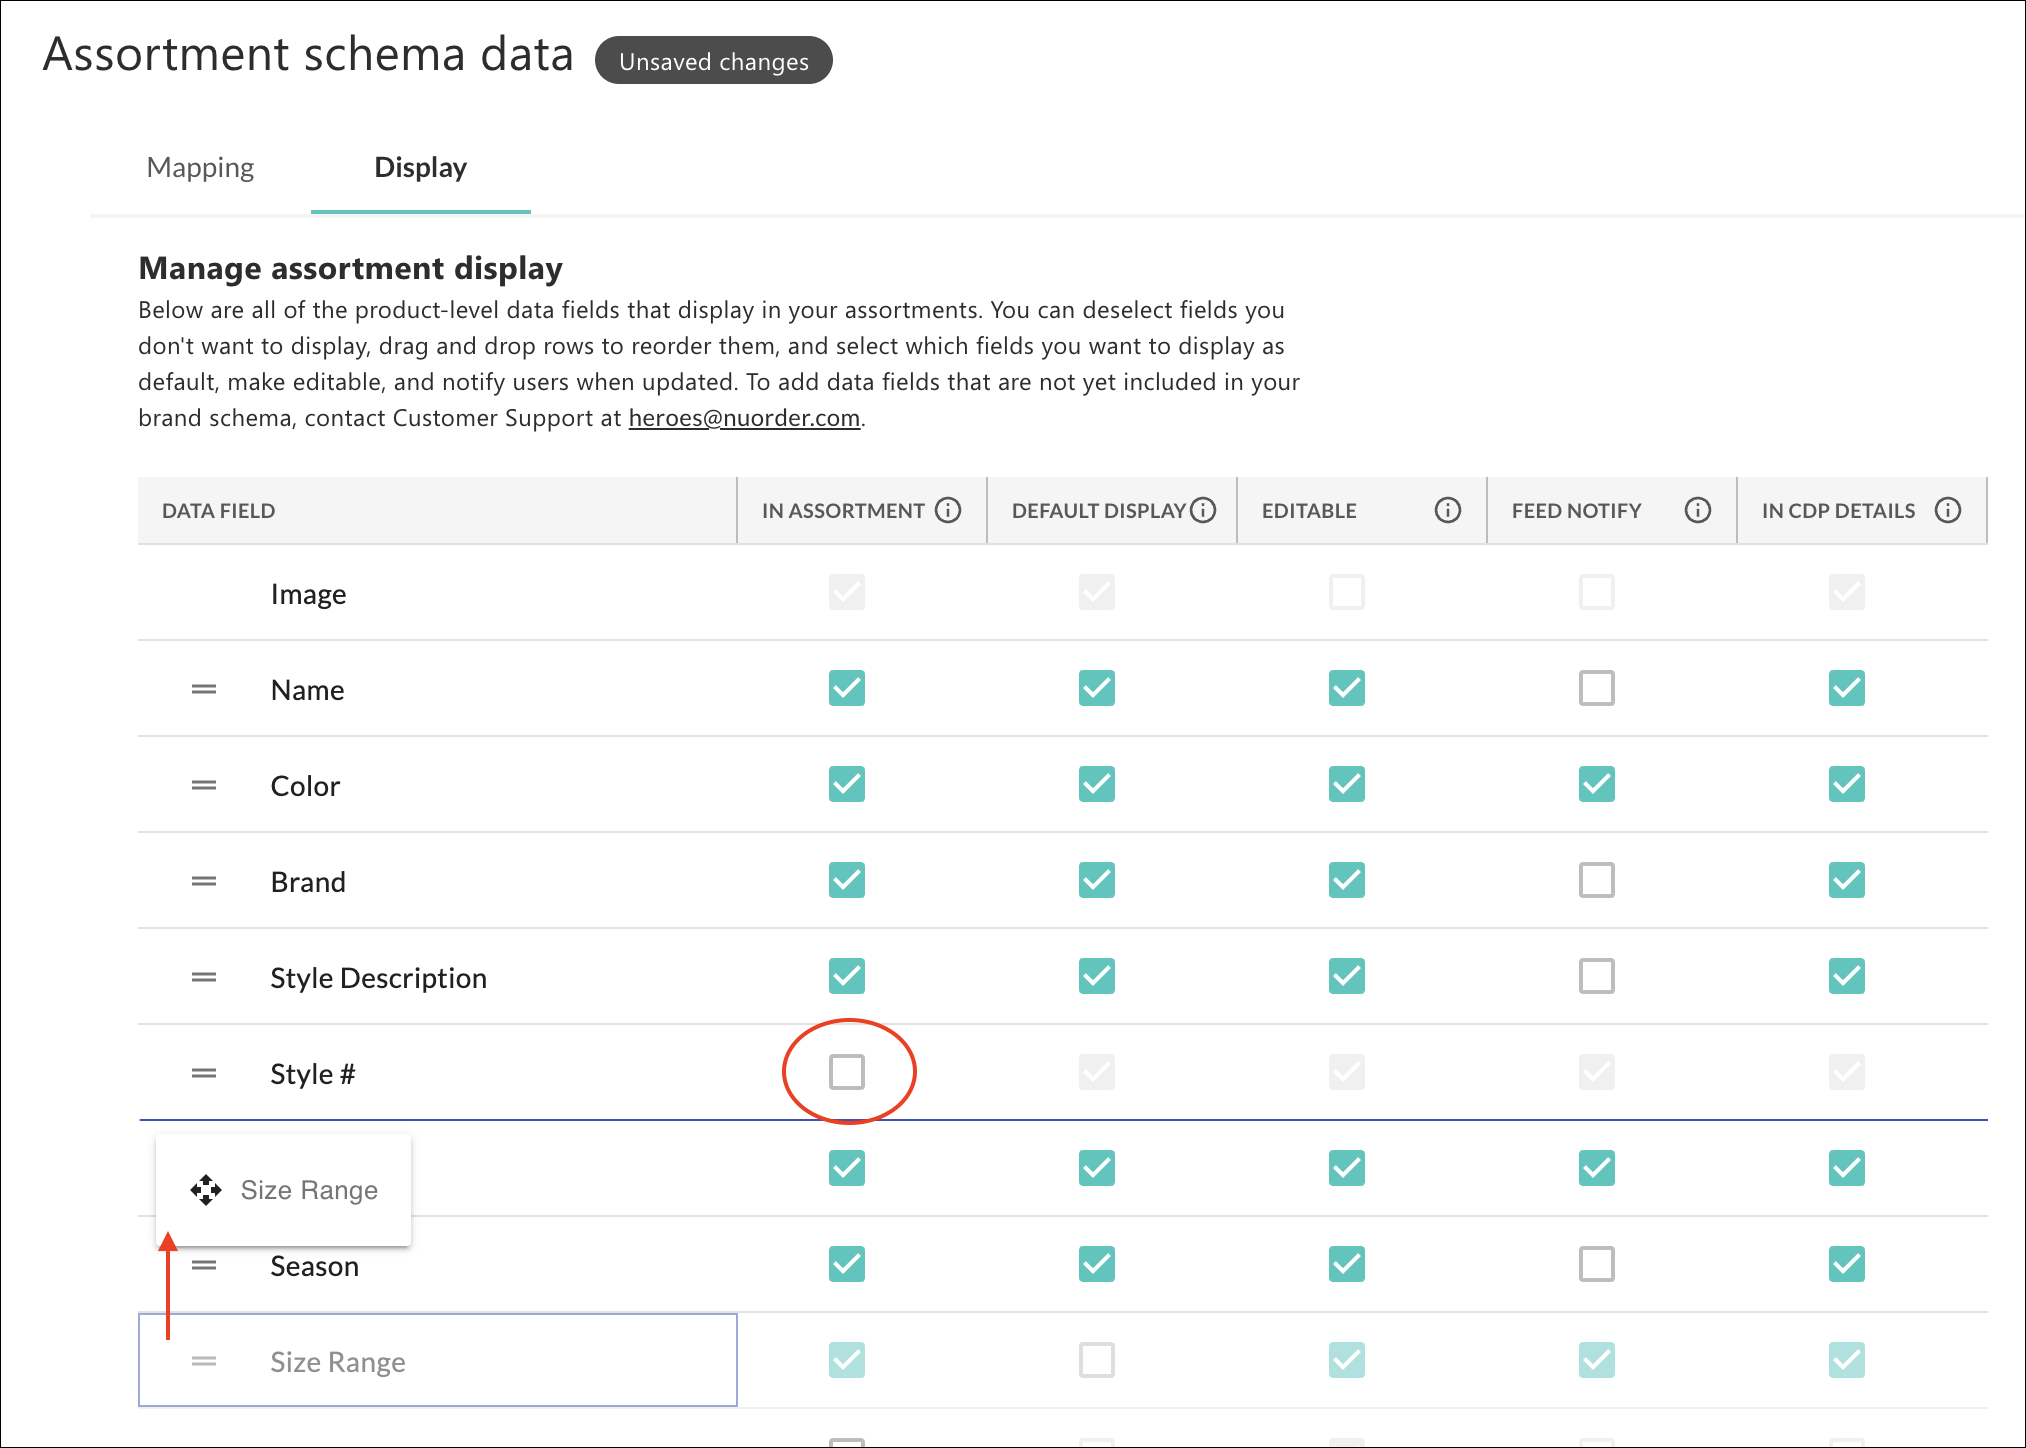Click the Season row drag handle
The height and width of the screenshot is (1448, 2026).
(204, 1266)
